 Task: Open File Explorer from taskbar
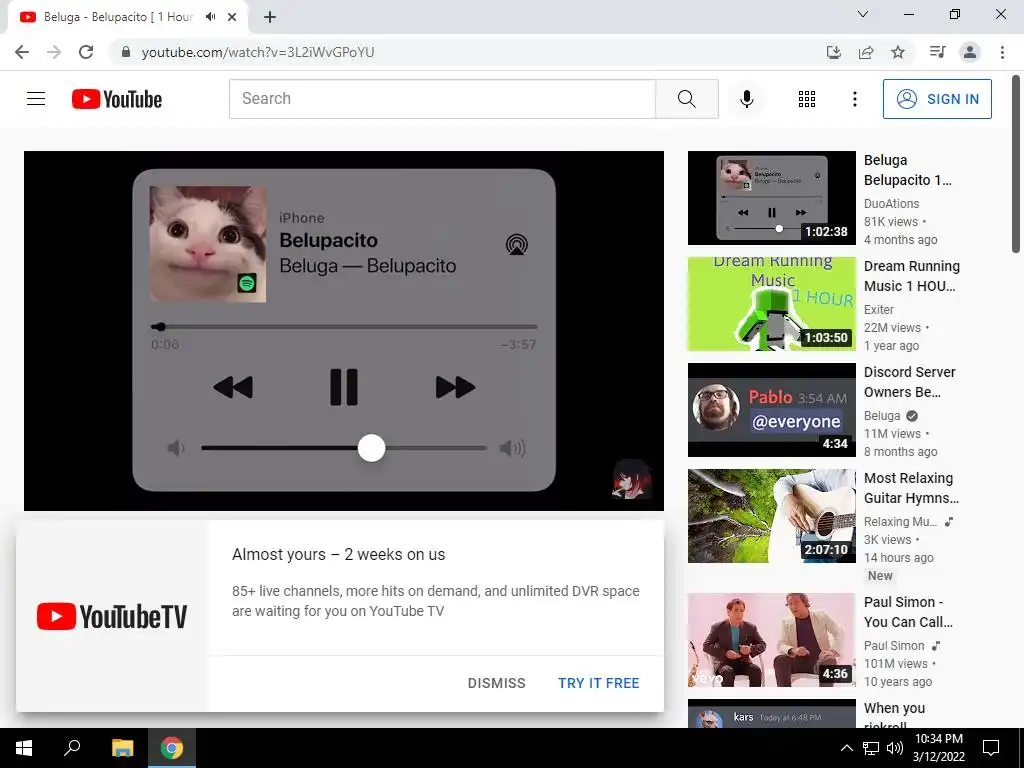point(122,748)
